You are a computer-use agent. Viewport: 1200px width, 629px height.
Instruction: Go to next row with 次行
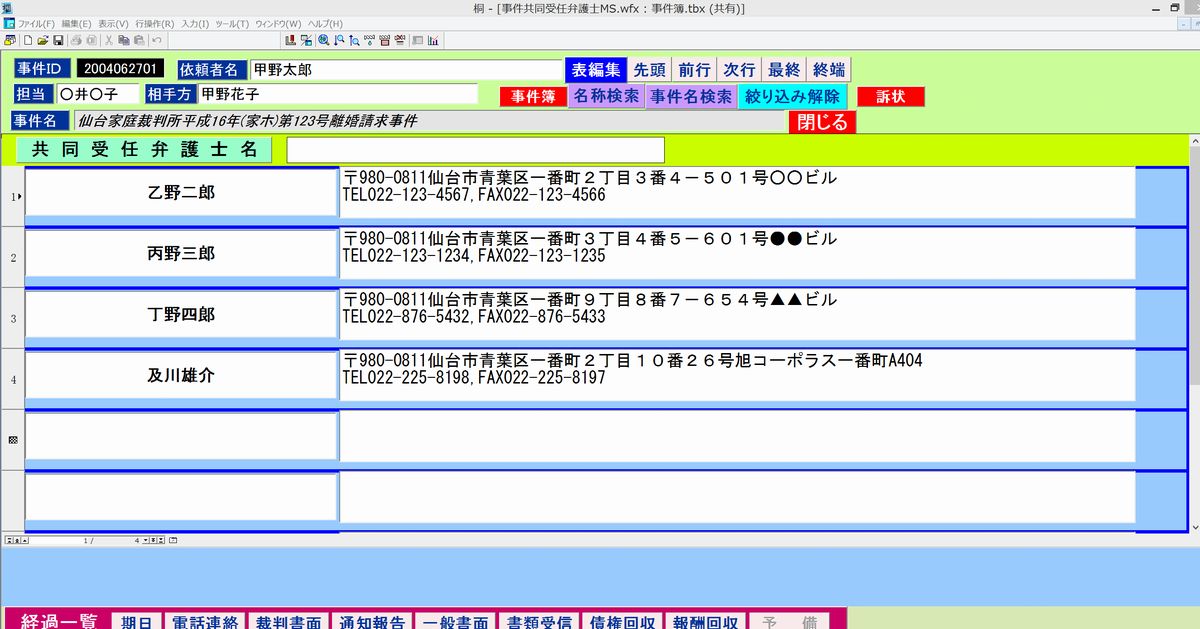point(739,70)
